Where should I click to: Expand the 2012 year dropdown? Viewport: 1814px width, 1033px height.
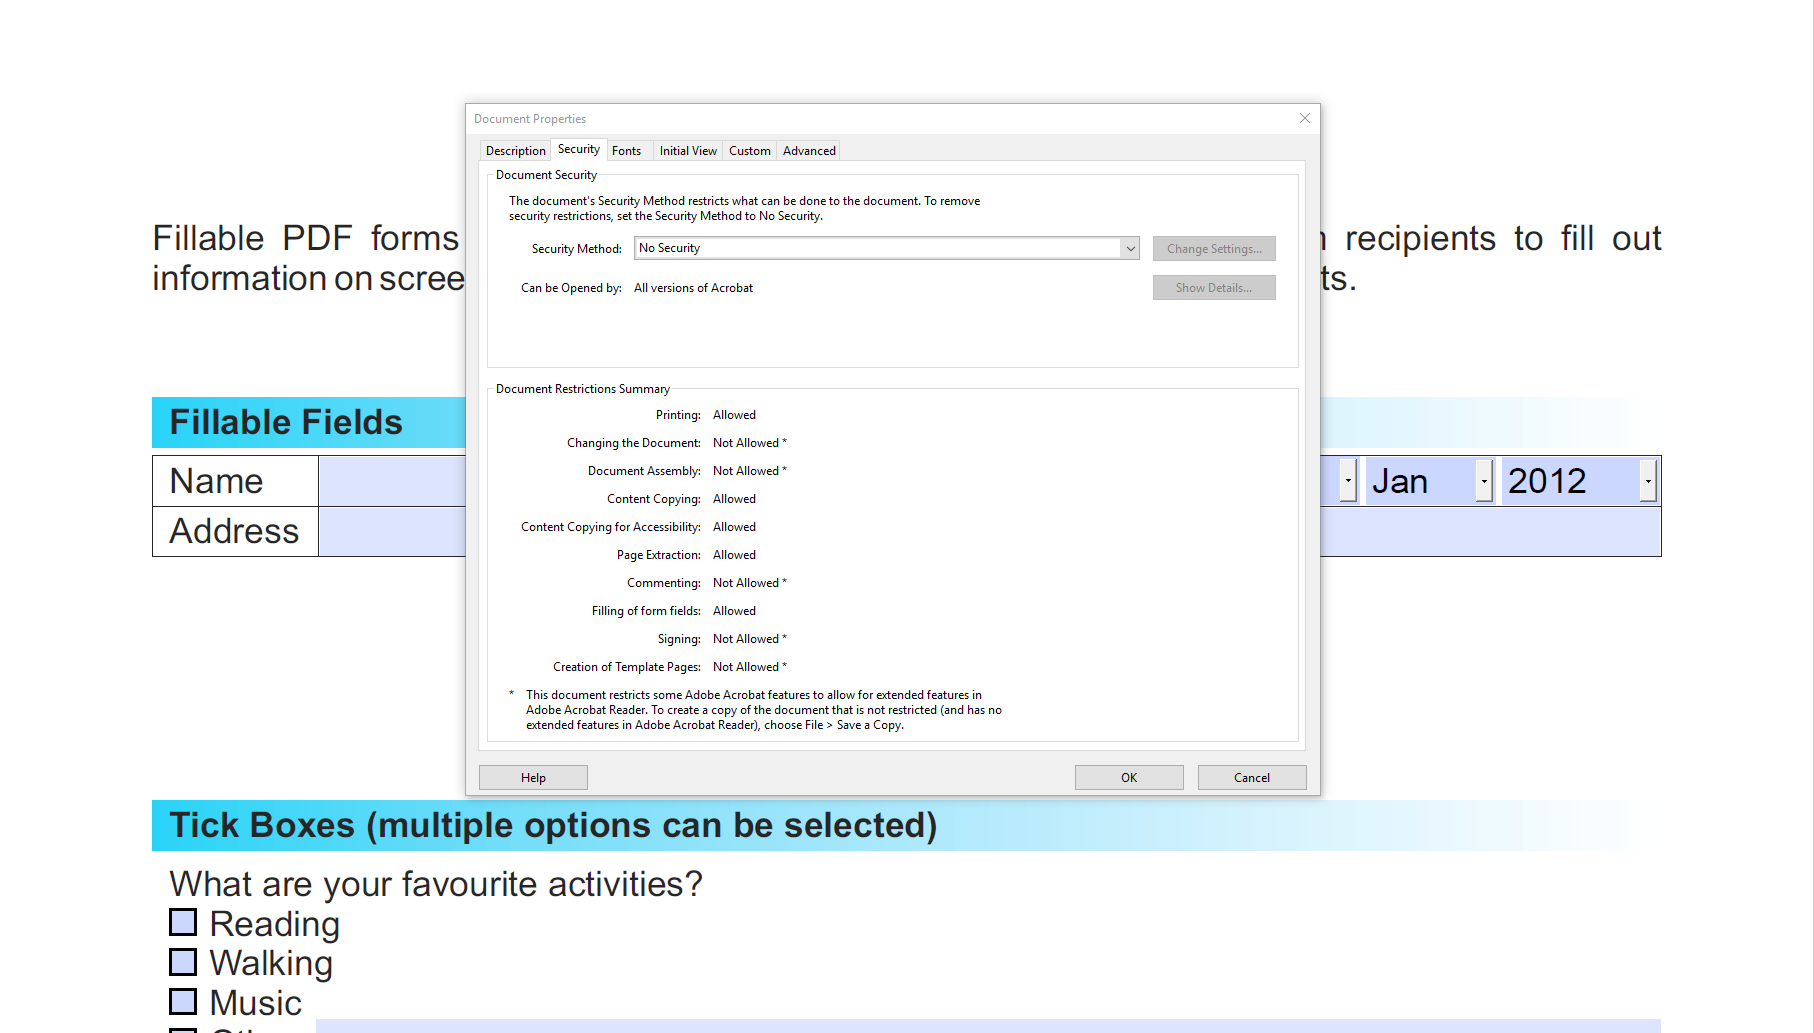pos(1647,481)
